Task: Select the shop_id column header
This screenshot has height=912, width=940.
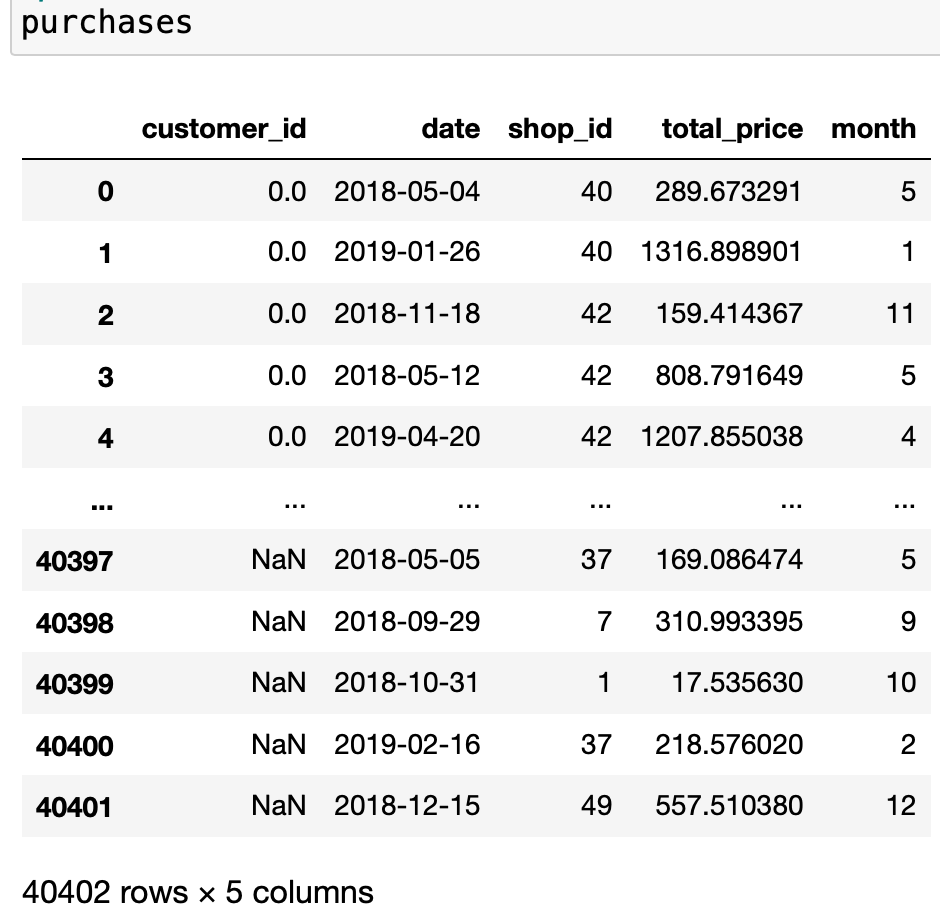Action: tap(559, 129)
